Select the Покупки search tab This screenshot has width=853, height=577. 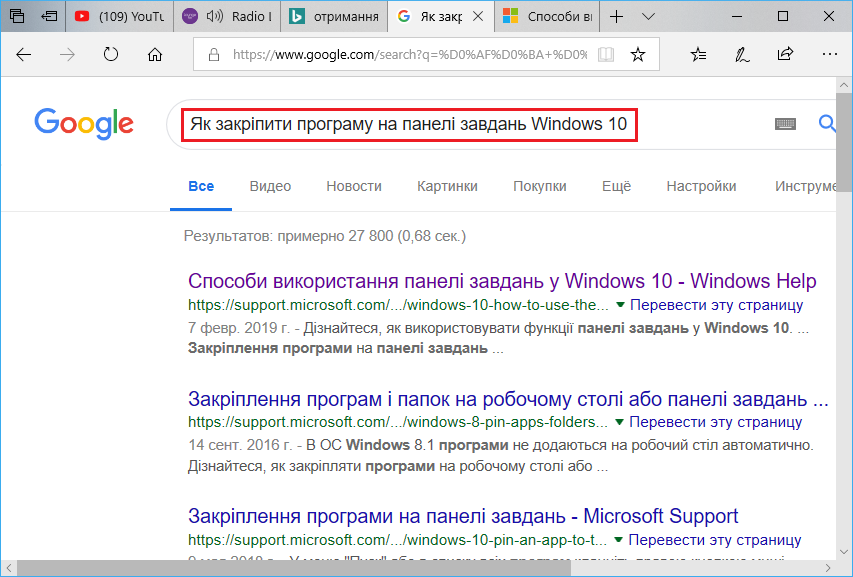coord(540,186)
